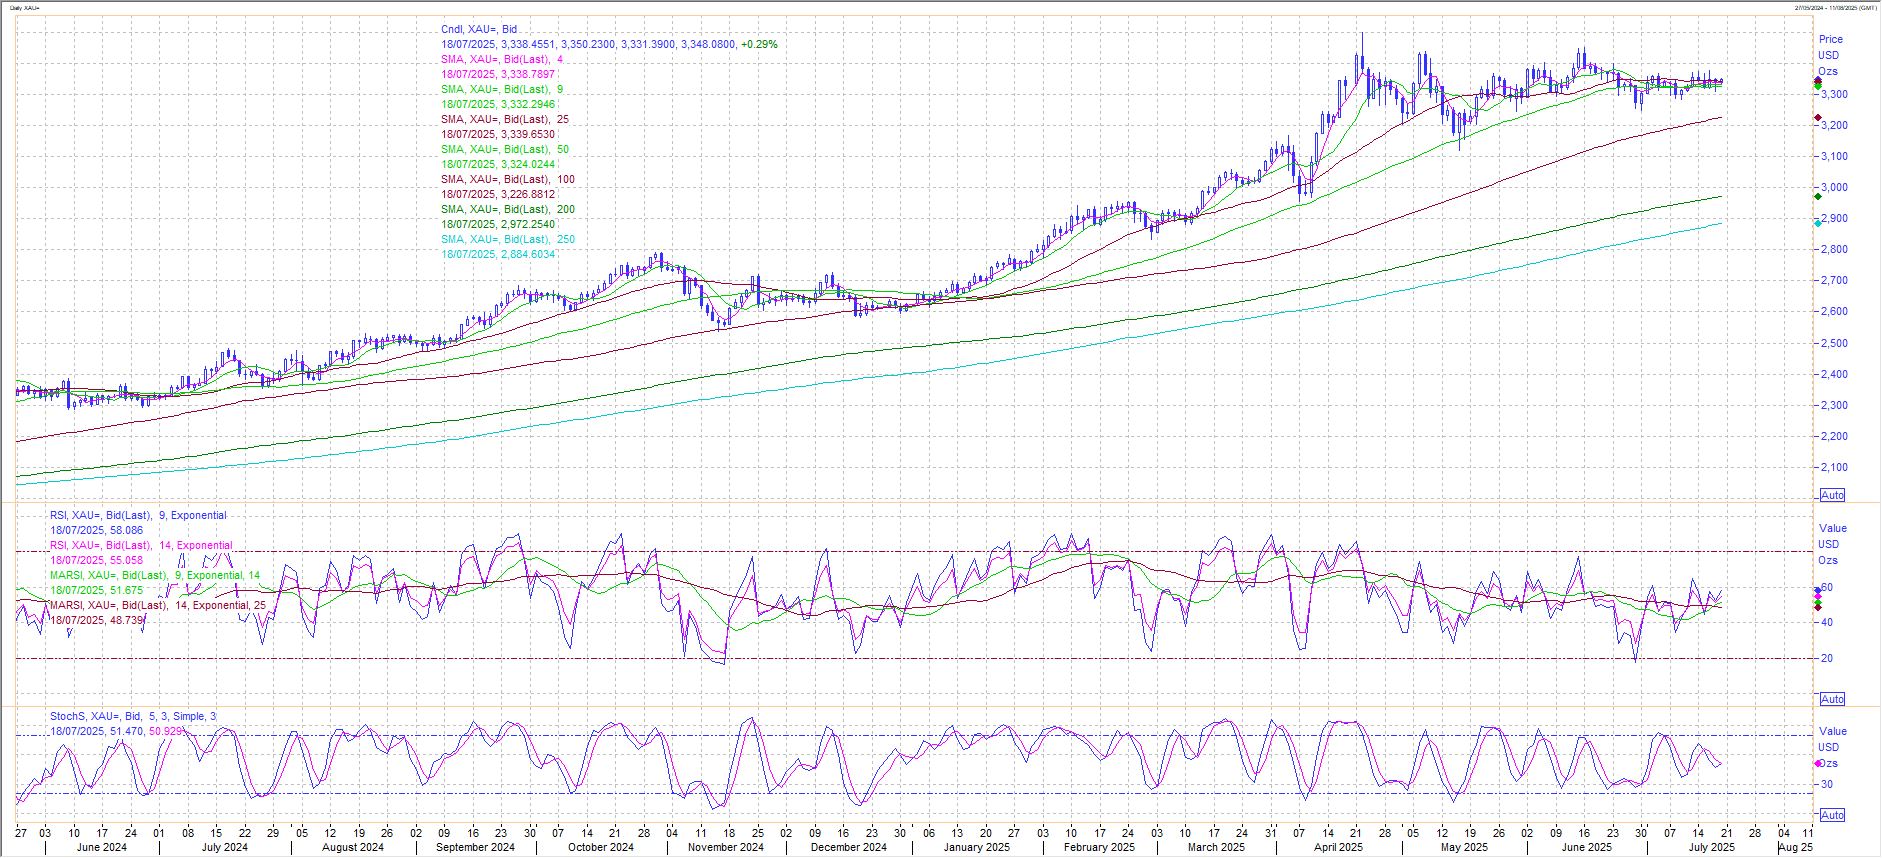Click the SMA value 3,338.7897
1882x858 pixels.
tap(528, 74)
